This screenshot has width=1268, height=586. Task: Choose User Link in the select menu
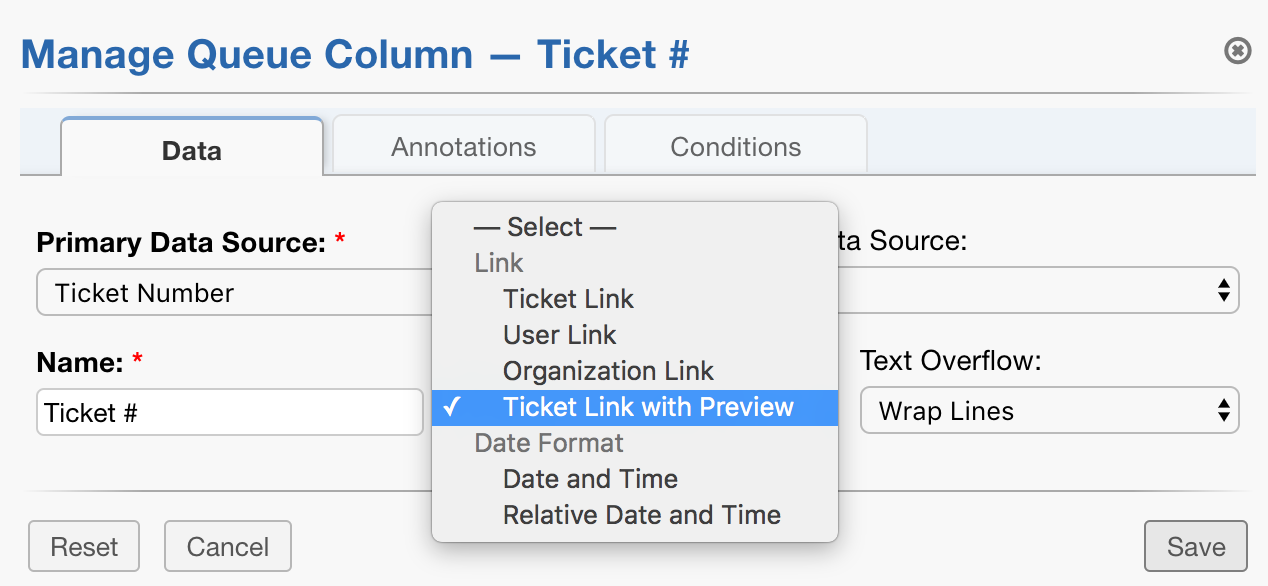[x=559, y=334]
